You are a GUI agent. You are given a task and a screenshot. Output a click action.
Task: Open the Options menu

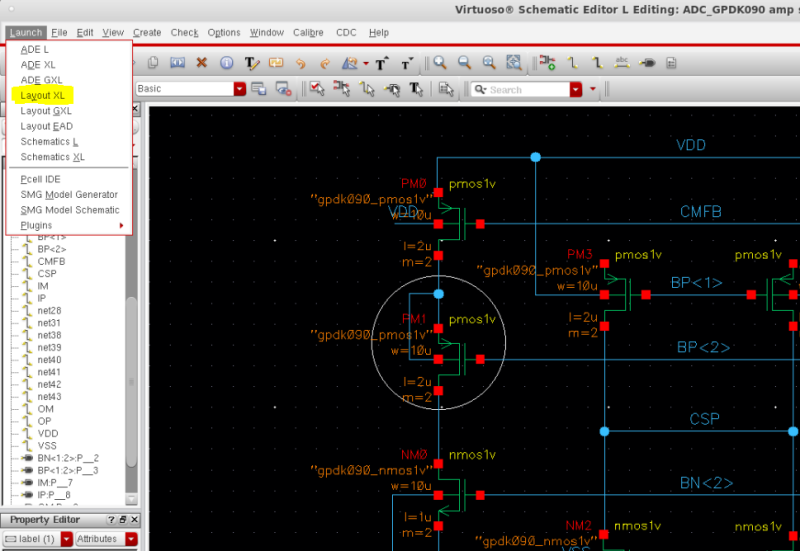tap(223, 32)
